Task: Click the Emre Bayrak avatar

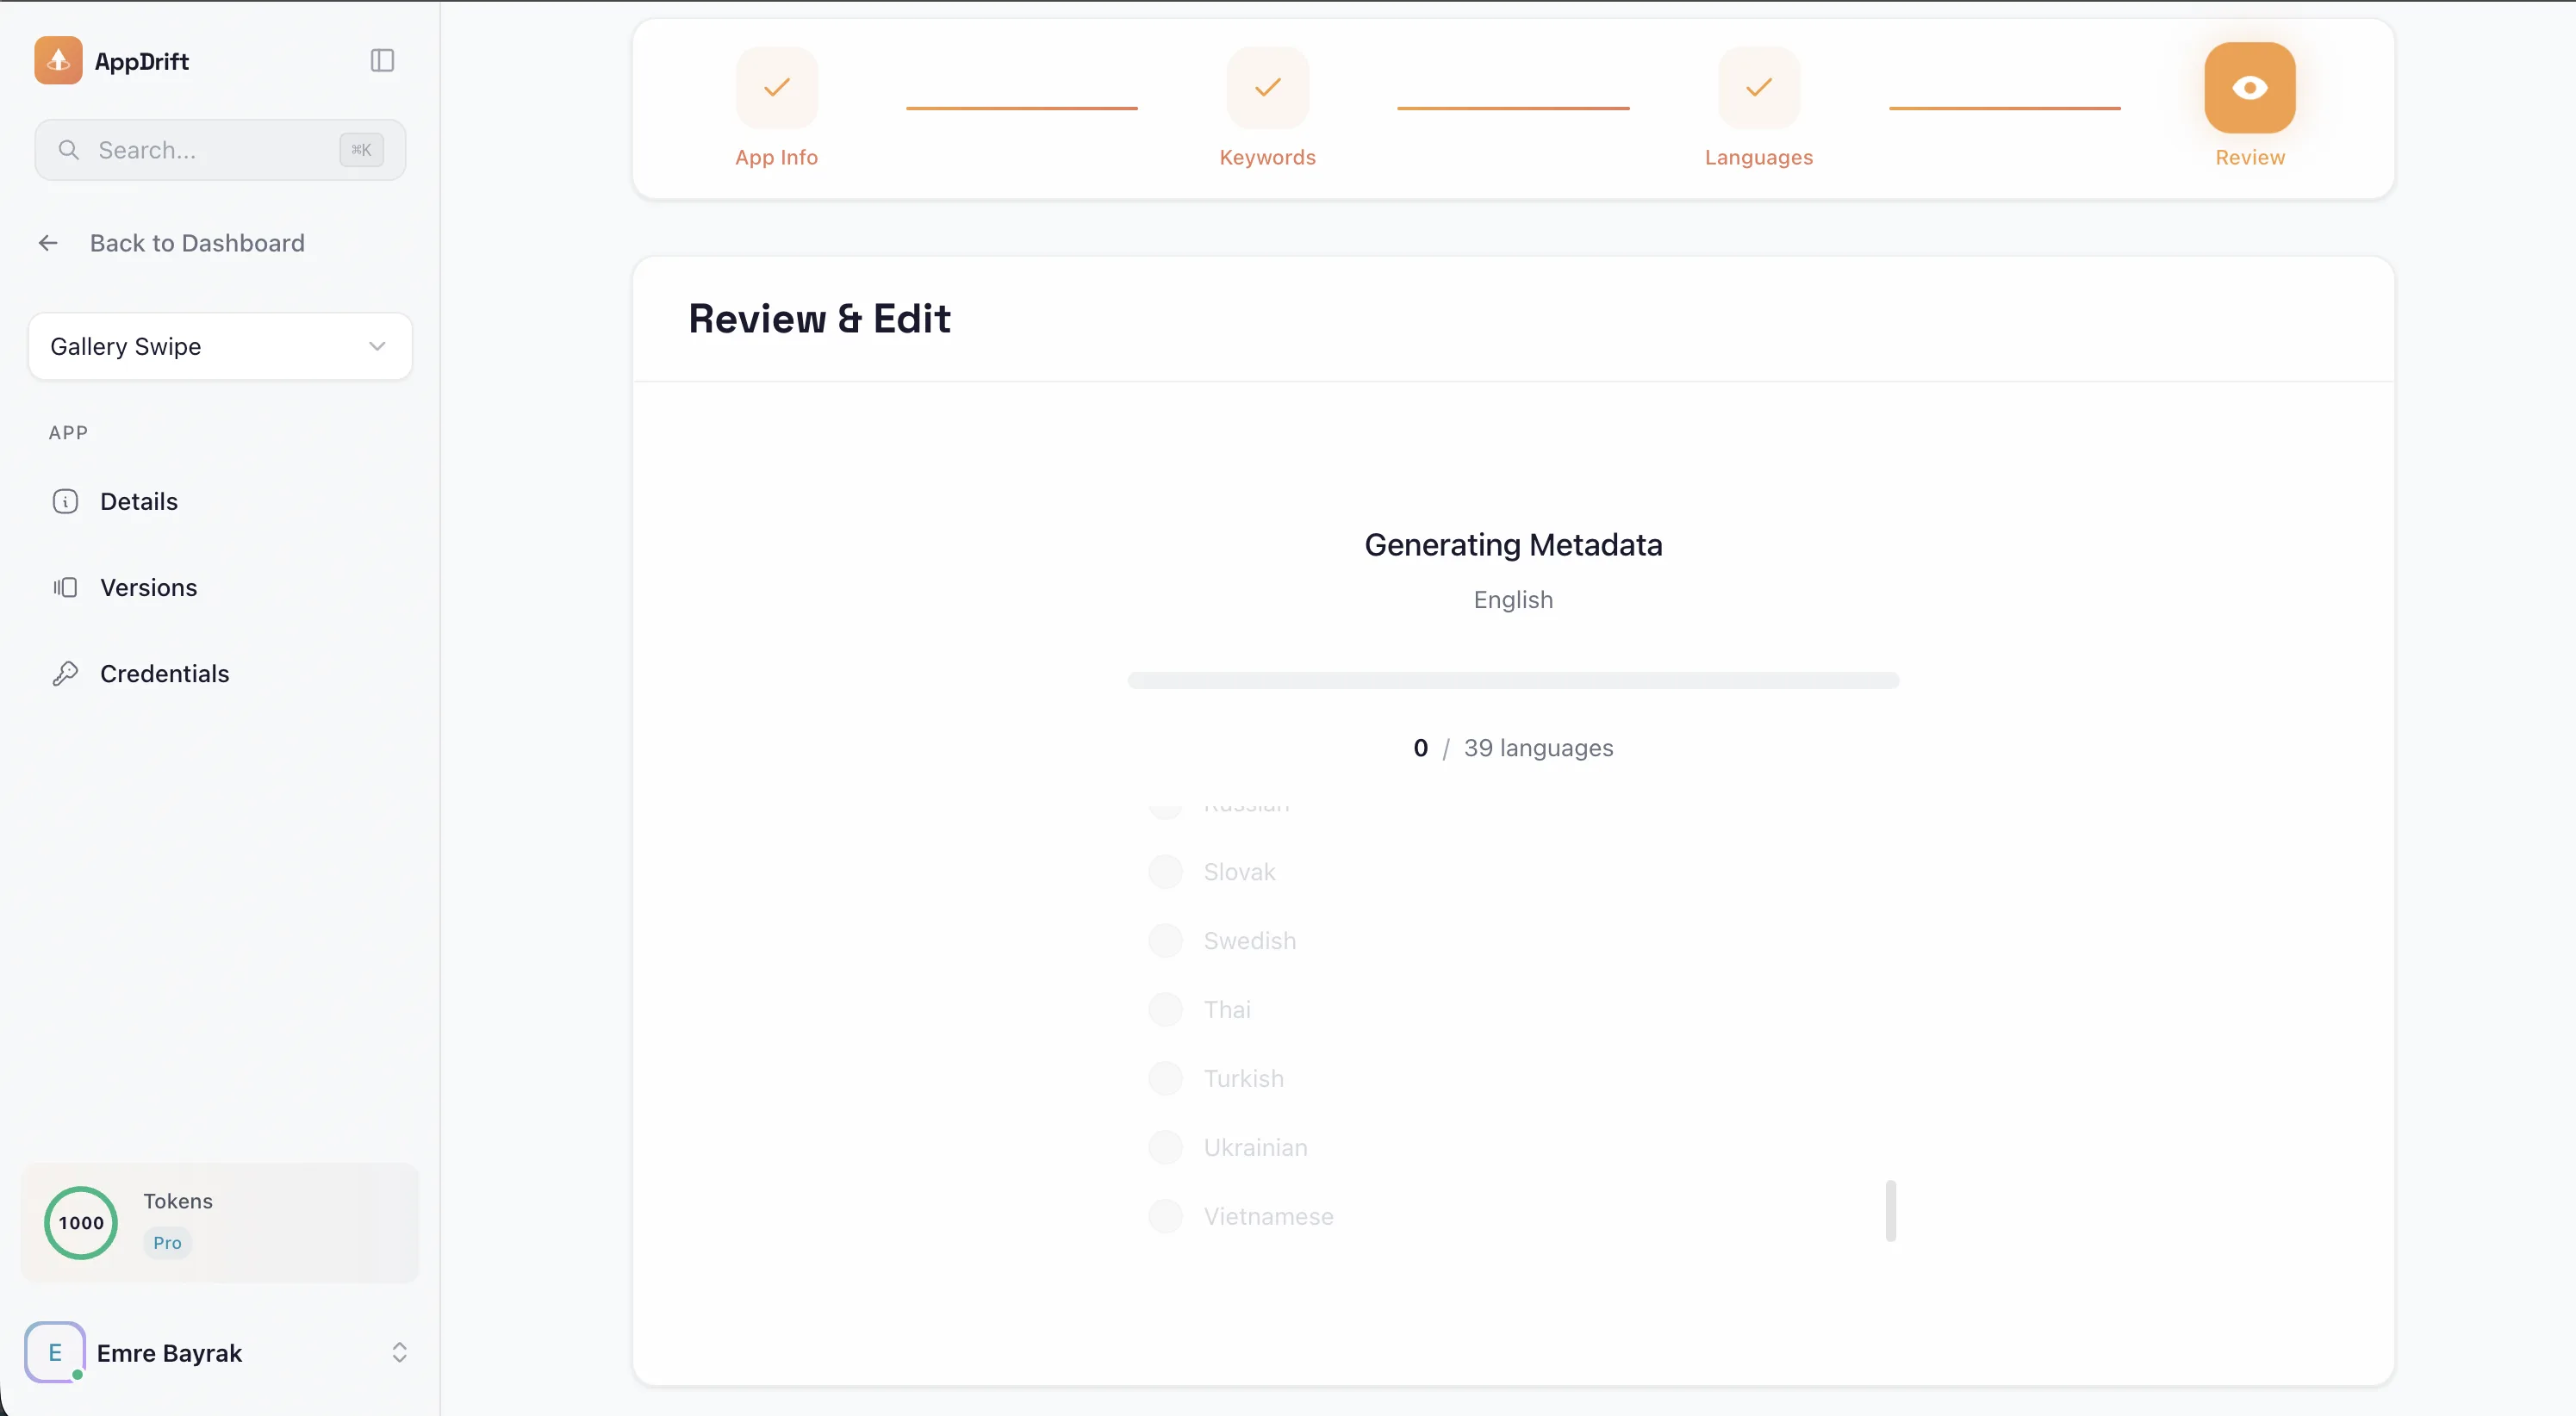Action: [55, 1353]
